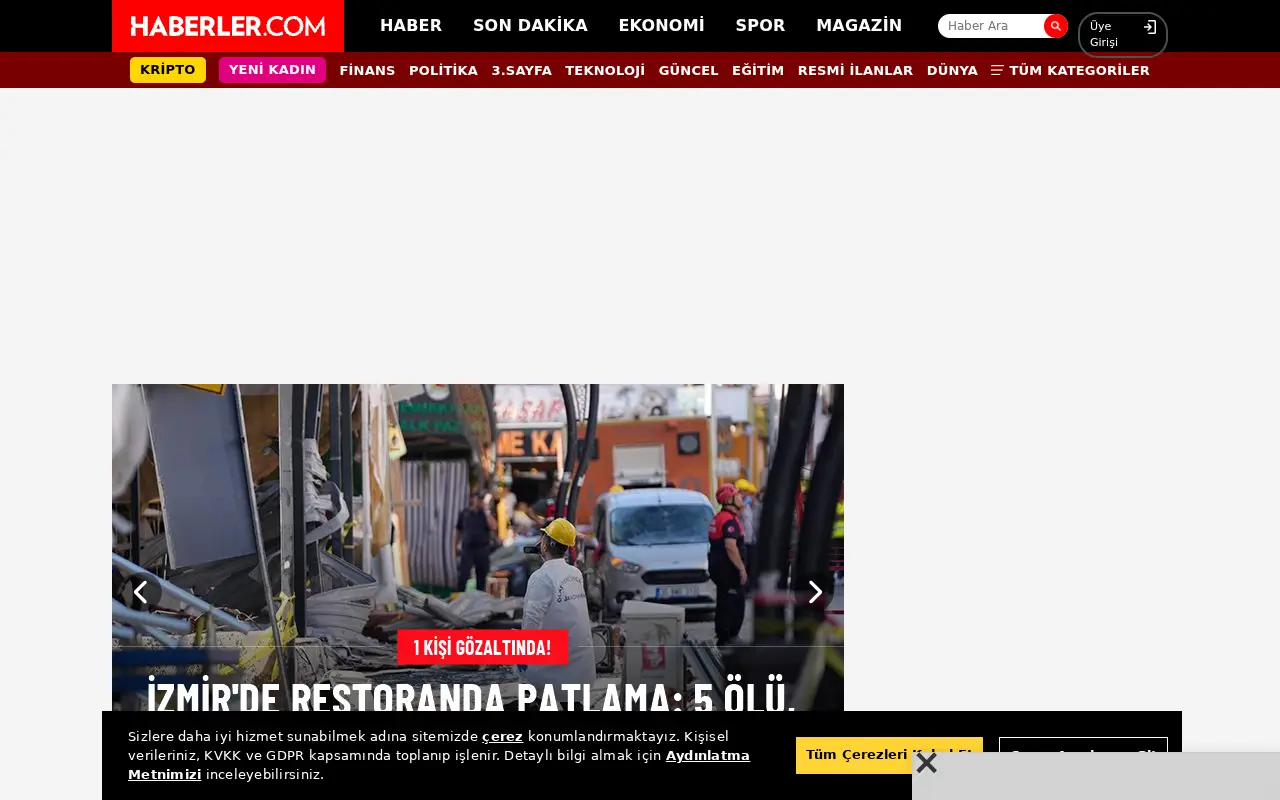The image size is (1280, 800).
Task: Click the Haberler.com logo
Action: coord(228,26)
